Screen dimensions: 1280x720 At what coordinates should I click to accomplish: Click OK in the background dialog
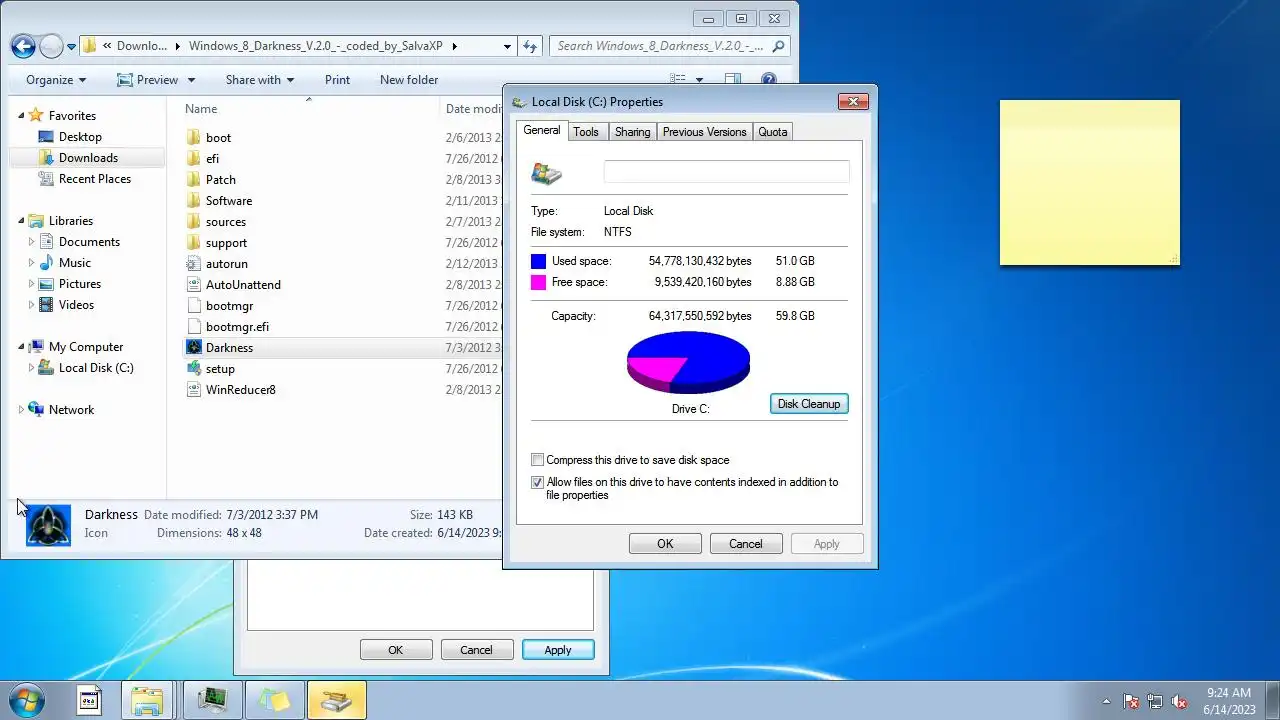click(x=396, y=650)
